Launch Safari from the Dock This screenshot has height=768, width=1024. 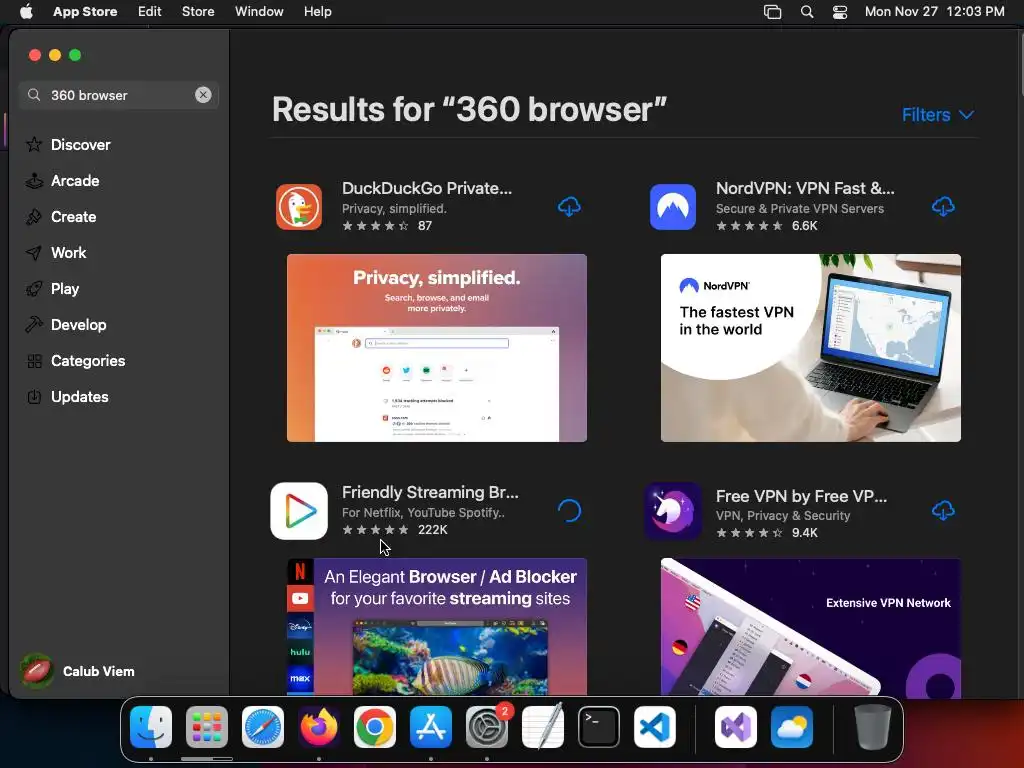pos(263,726)
